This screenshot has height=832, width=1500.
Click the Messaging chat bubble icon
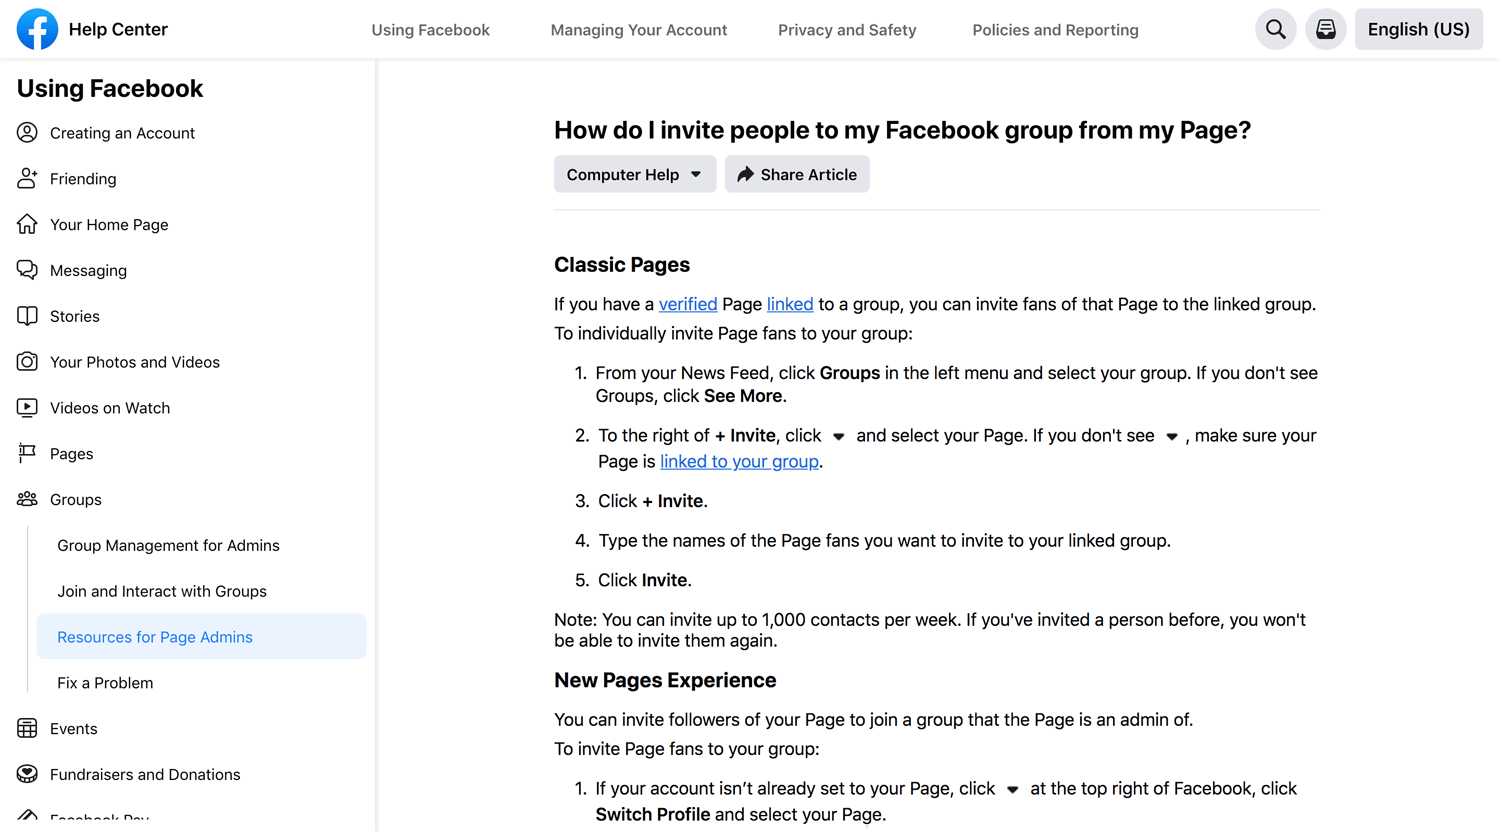point(27,270)
